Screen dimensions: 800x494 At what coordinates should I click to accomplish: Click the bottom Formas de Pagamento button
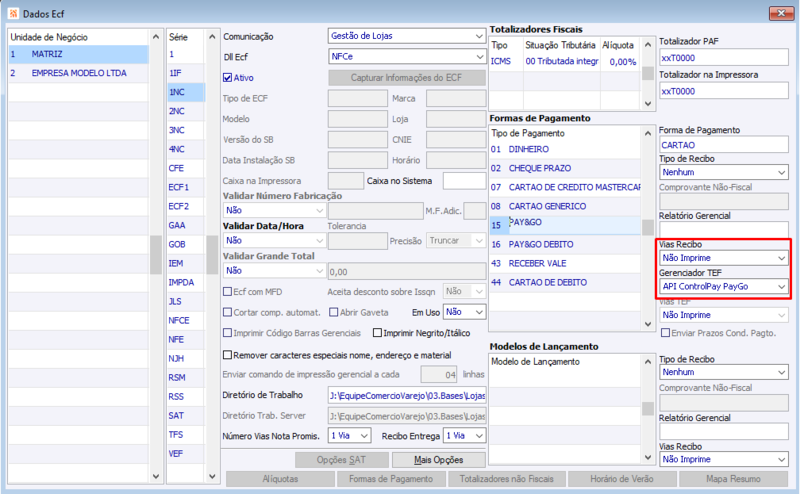(x=391, y=479)
